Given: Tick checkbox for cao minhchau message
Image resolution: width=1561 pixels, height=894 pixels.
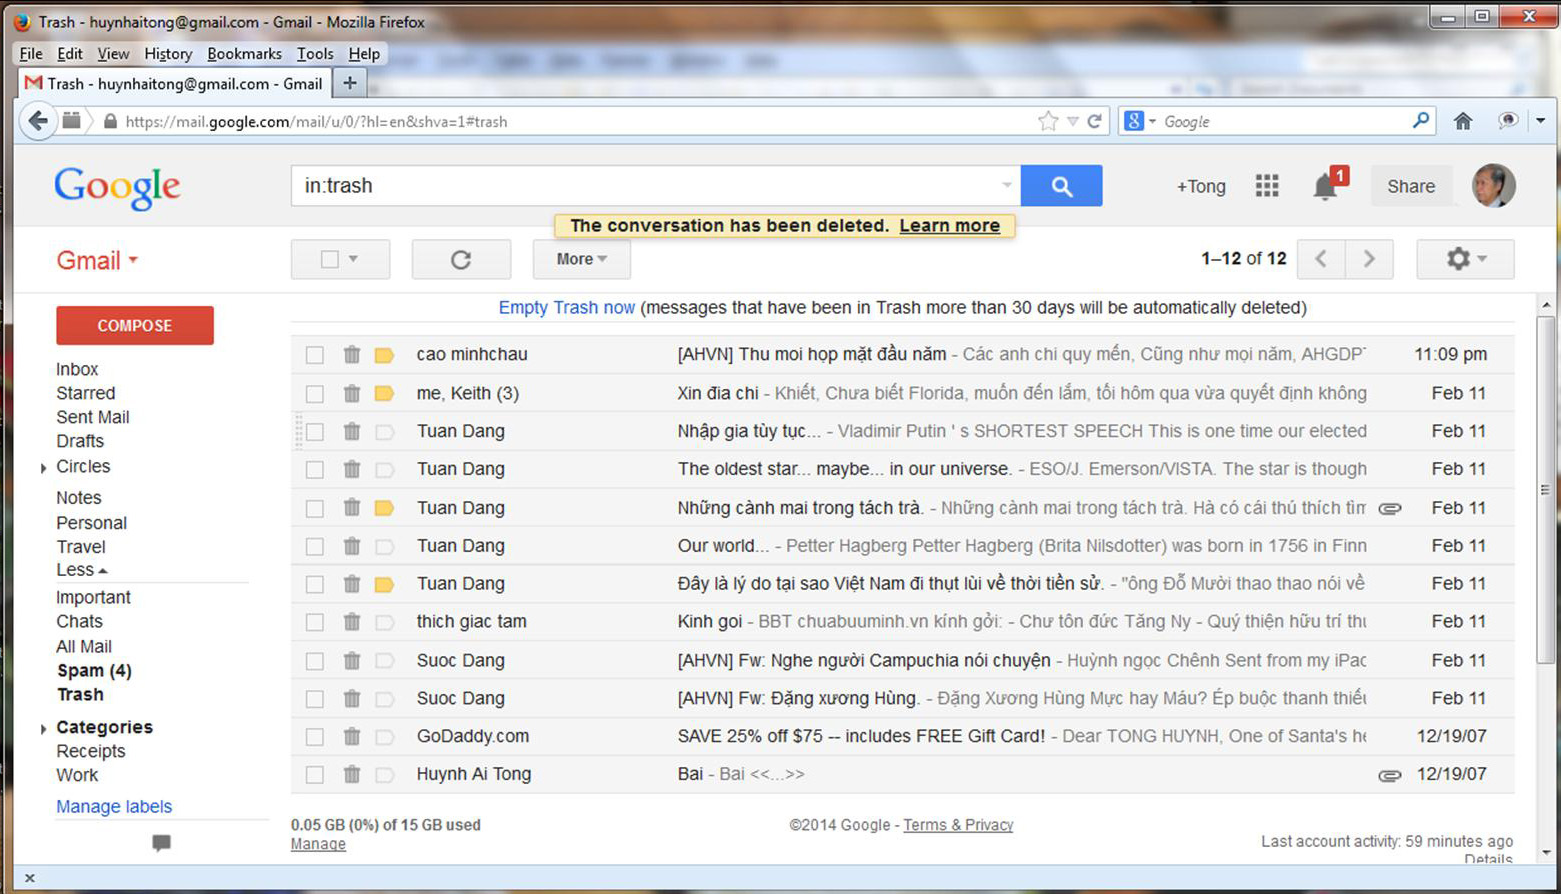Looking at the screenshot, I should (x=315, y=355).
